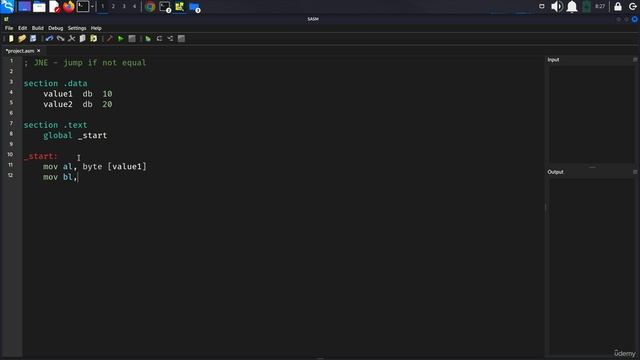The width and height of the screenshot is (640, 360).
Task: Step into instruction in debug toolbar
Action: tap(170, 38)
